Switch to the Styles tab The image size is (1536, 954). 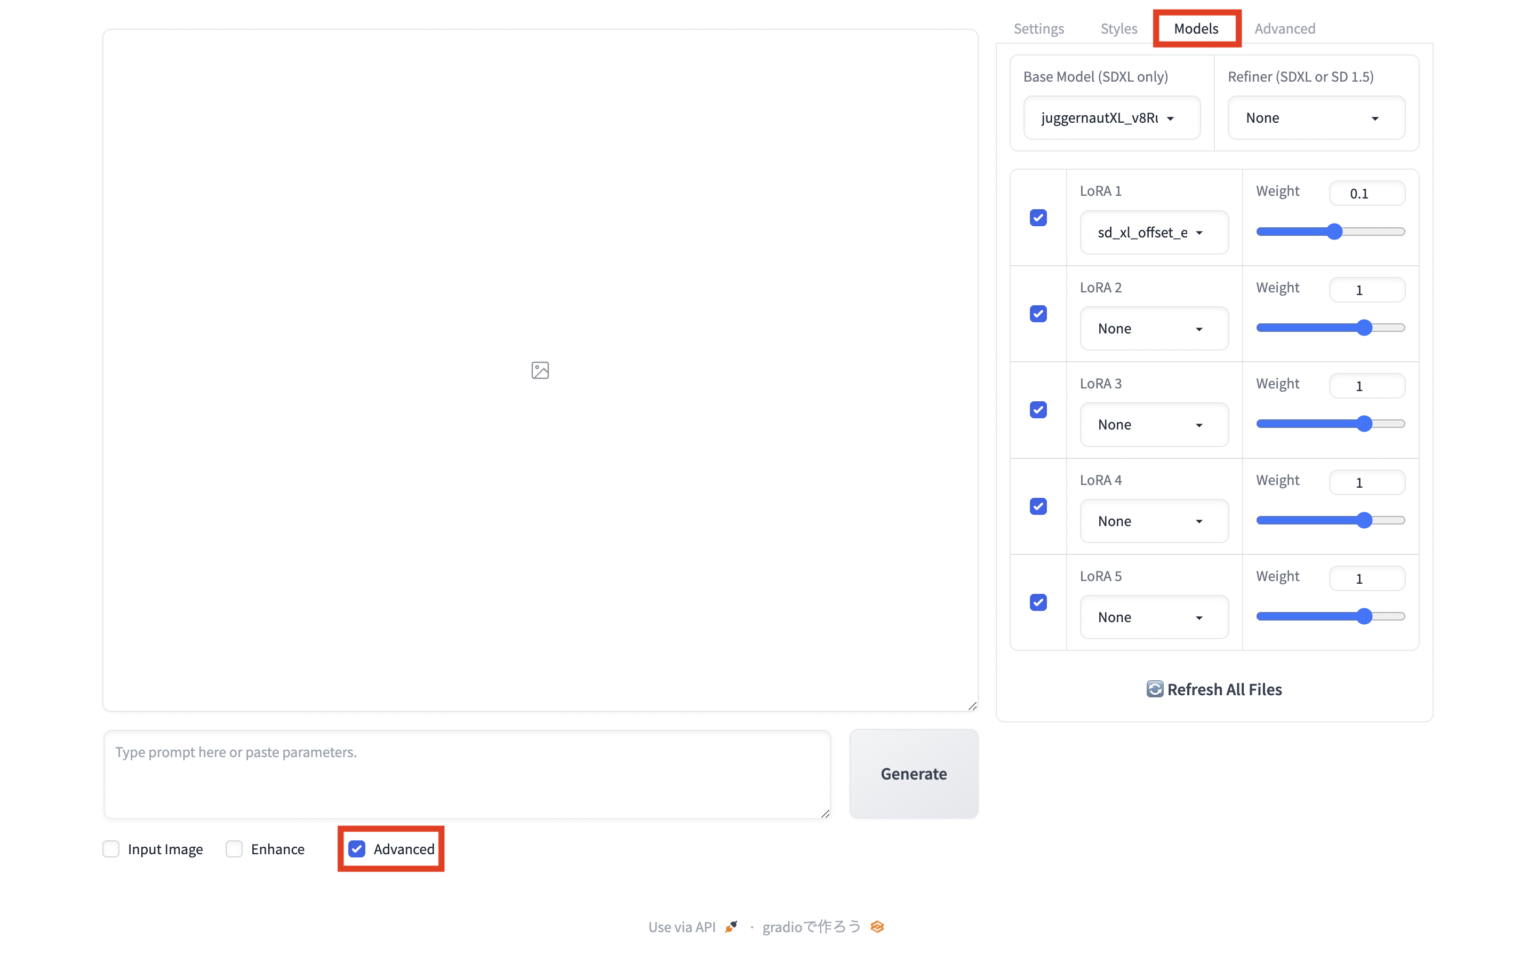coord(1119,28)
